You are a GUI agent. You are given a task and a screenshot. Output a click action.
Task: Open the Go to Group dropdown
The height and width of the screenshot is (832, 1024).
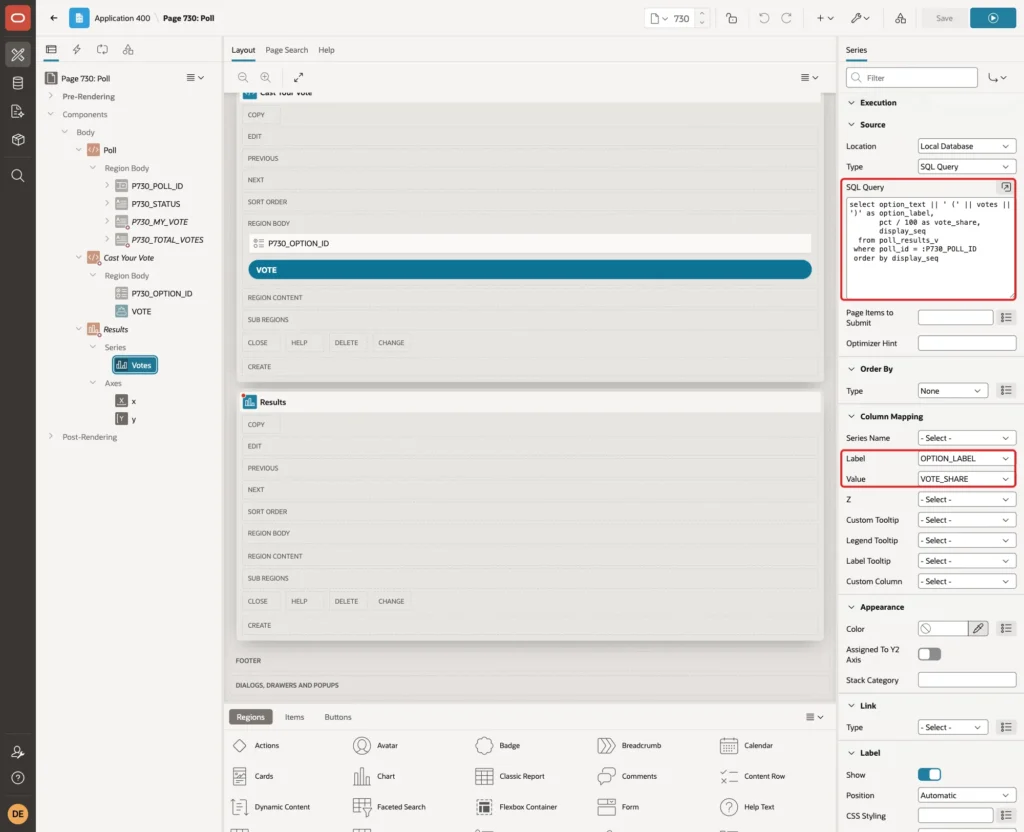tap(997, 78)
